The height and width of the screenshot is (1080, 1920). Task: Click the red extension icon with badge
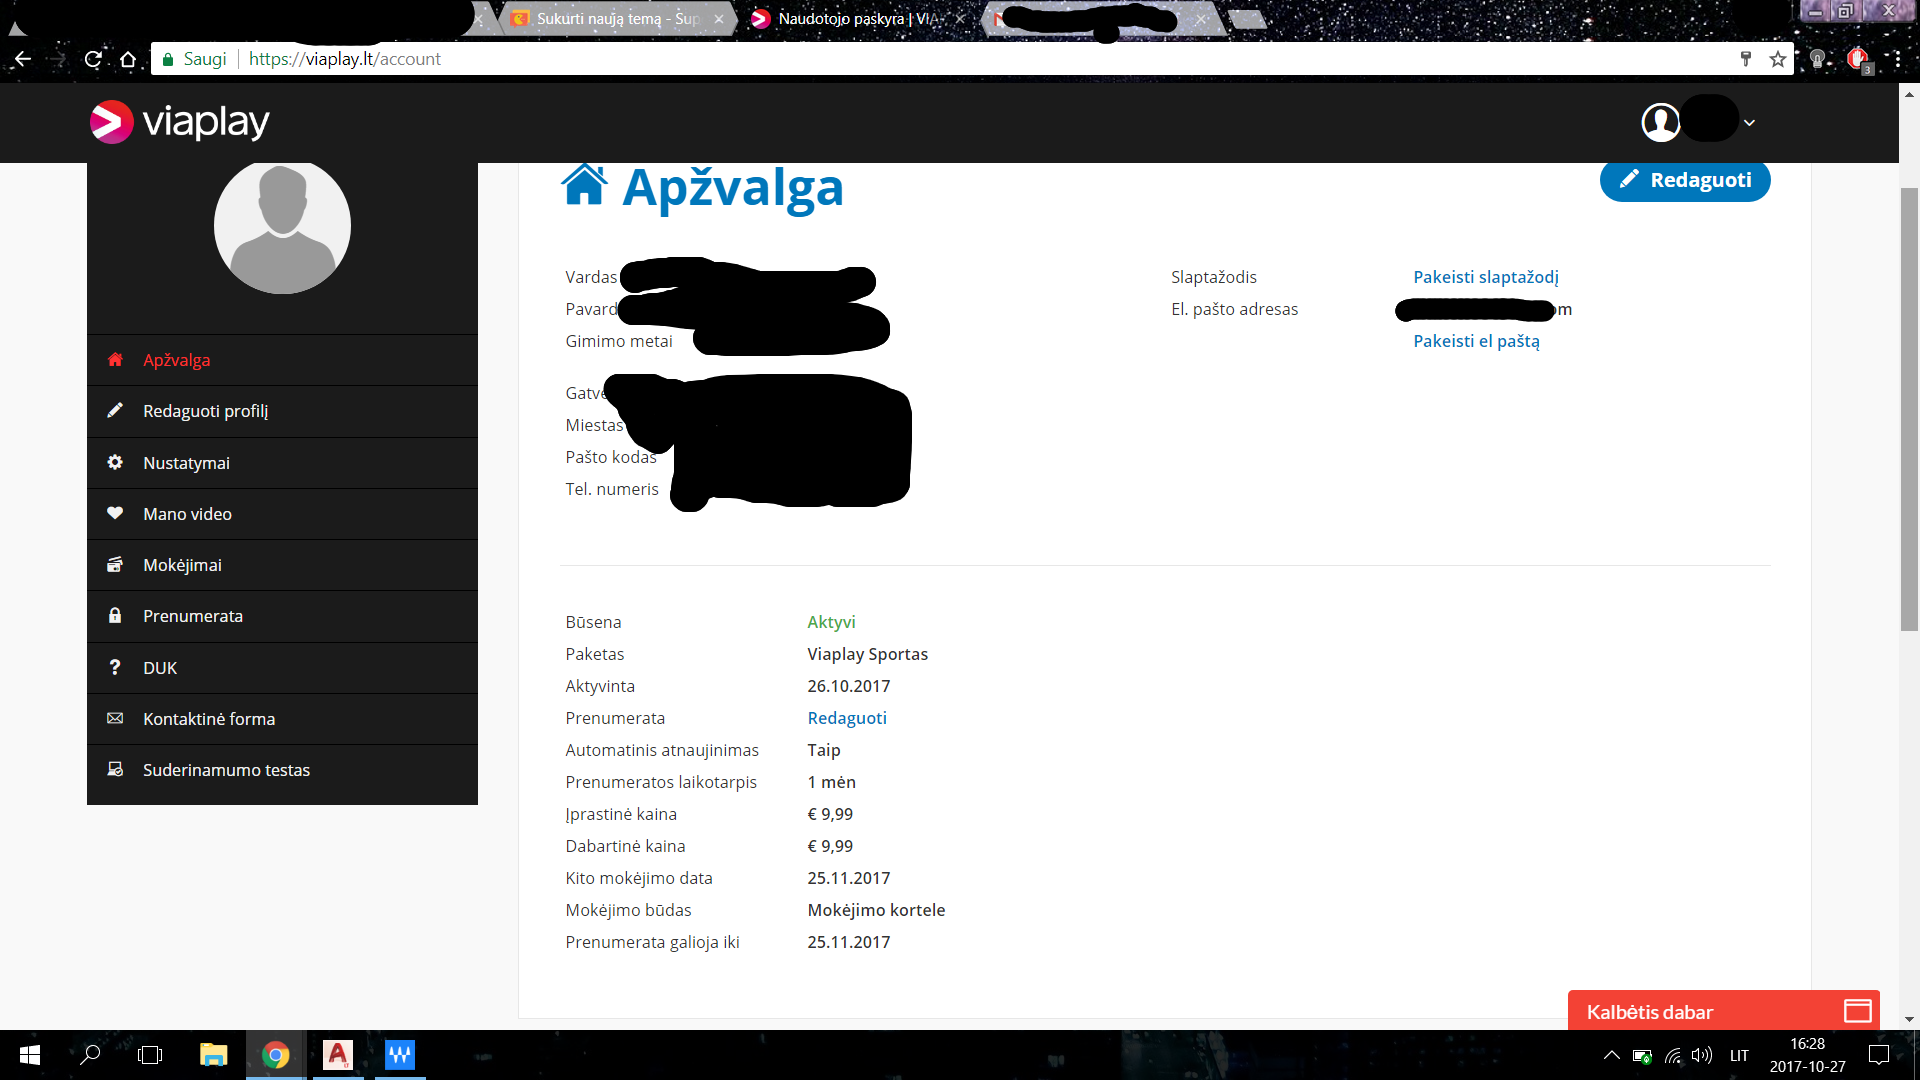point(1858,60)
